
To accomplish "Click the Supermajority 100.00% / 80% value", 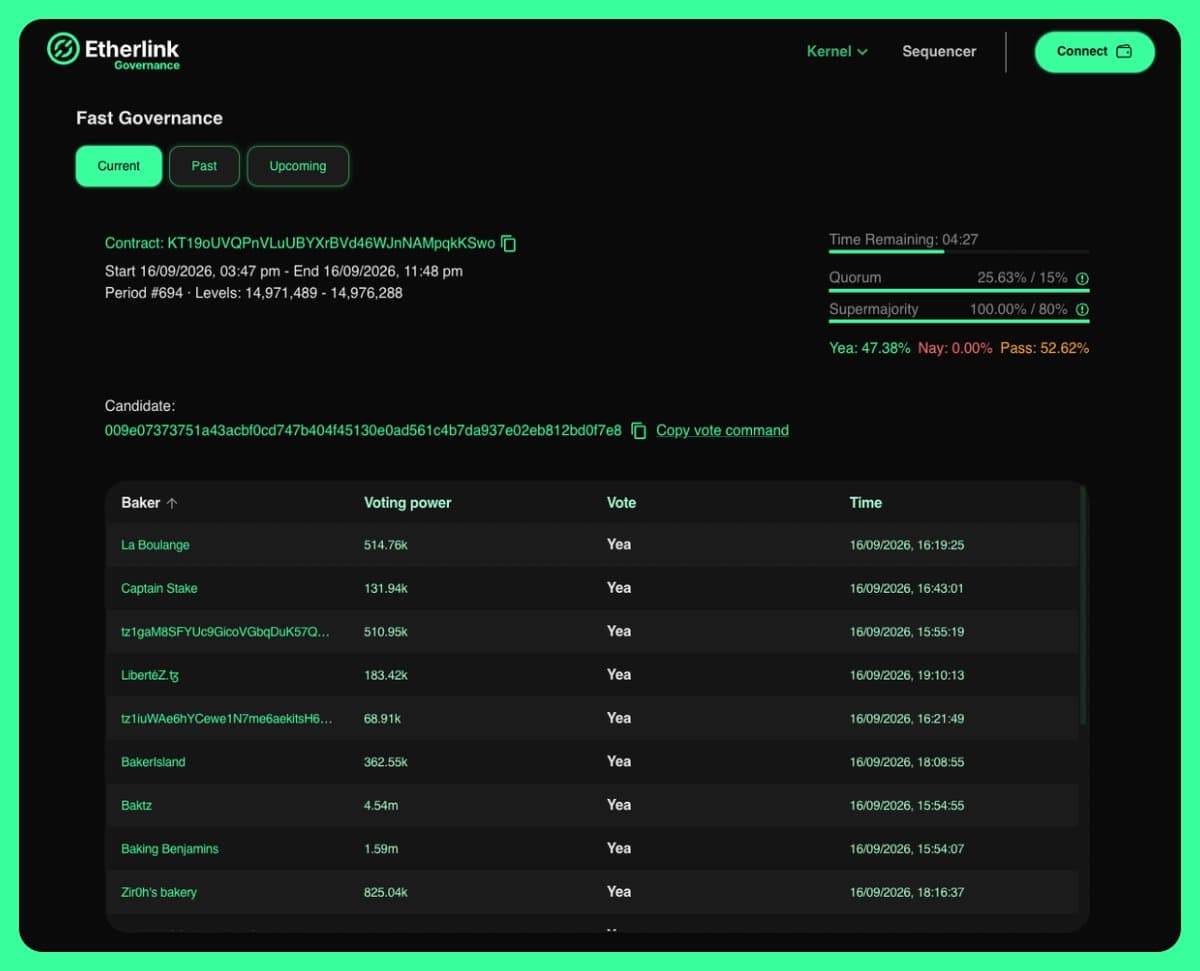I will point(1018,310).
